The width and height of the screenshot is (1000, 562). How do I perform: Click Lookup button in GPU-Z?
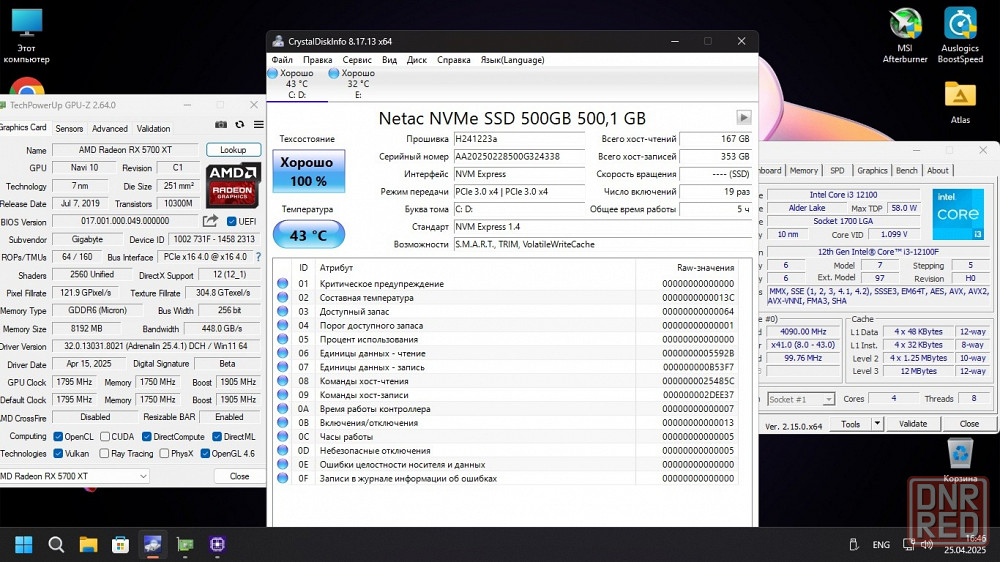(233, 150)
